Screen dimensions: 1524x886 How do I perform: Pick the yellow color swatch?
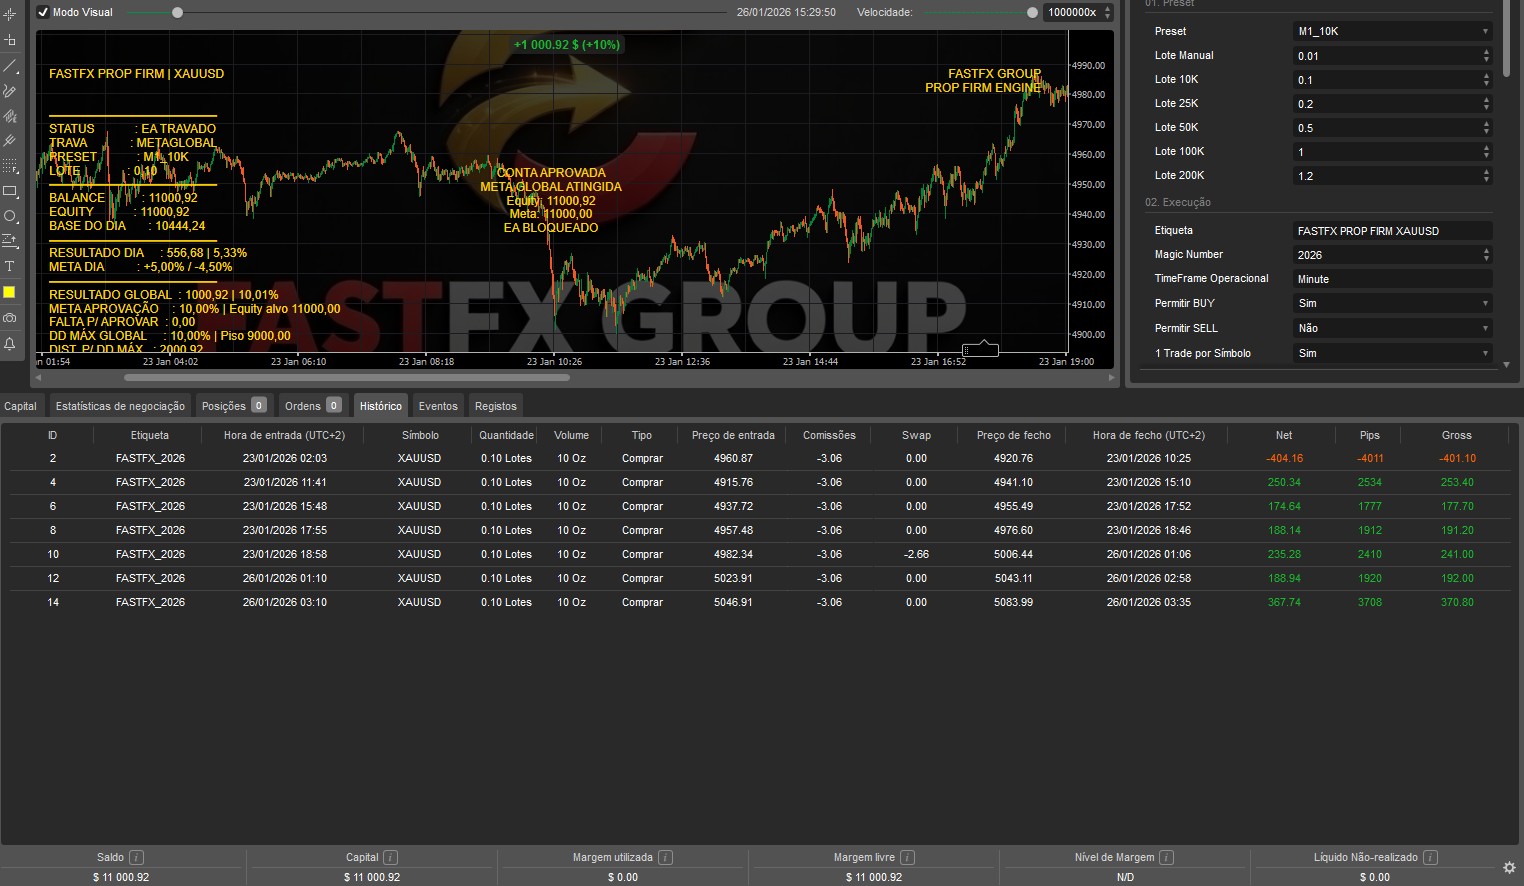coord(10,292)
